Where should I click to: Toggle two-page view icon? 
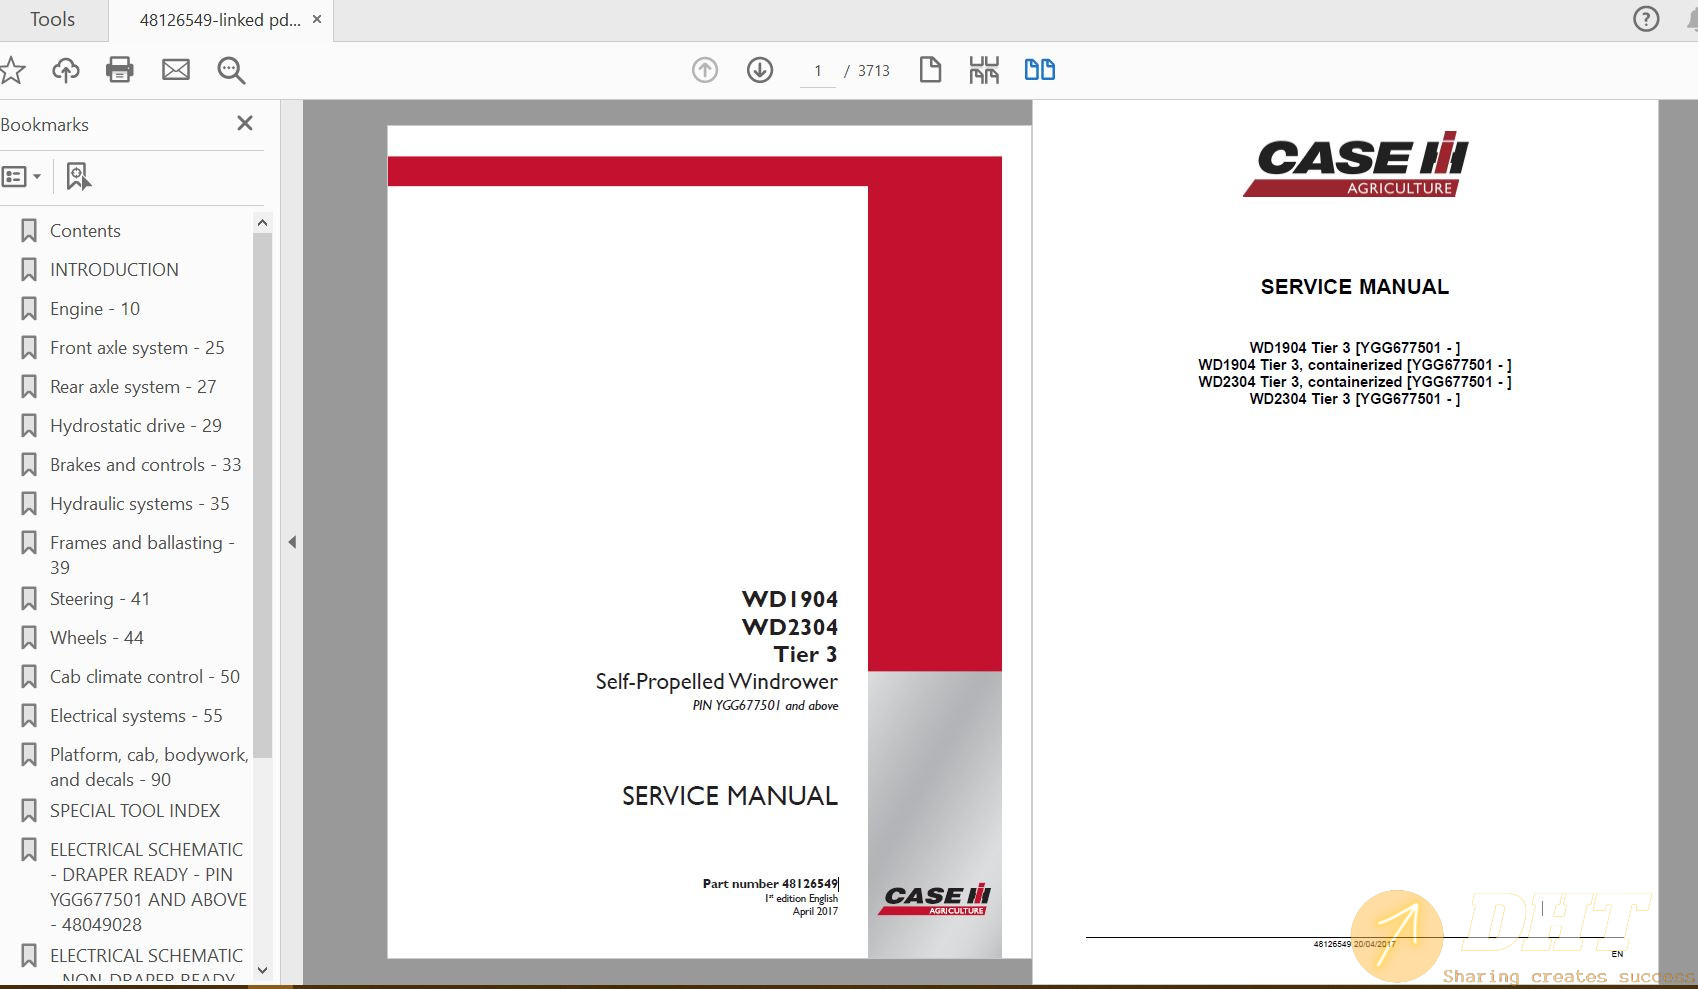(1040, 70)
